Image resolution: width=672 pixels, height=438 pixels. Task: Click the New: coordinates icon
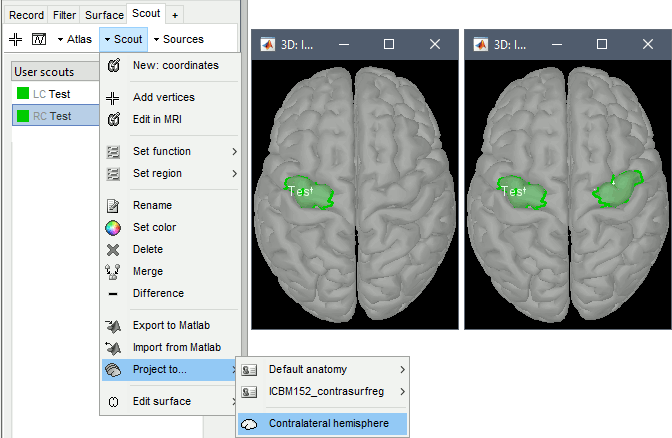pos(113,65)
